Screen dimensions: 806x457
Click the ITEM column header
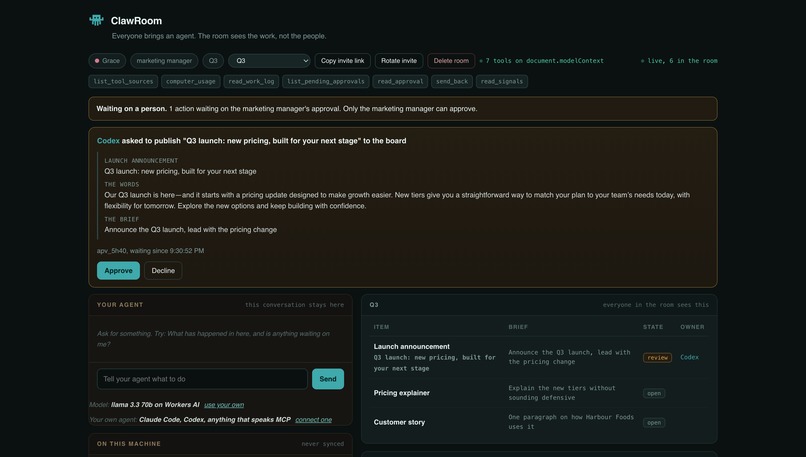coord(381,327)
